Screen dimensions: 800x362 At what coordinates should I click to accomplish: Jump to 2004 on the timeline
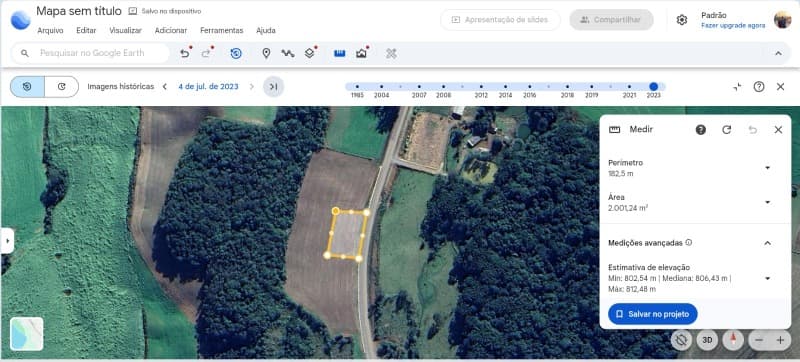(x=382, y=87)
